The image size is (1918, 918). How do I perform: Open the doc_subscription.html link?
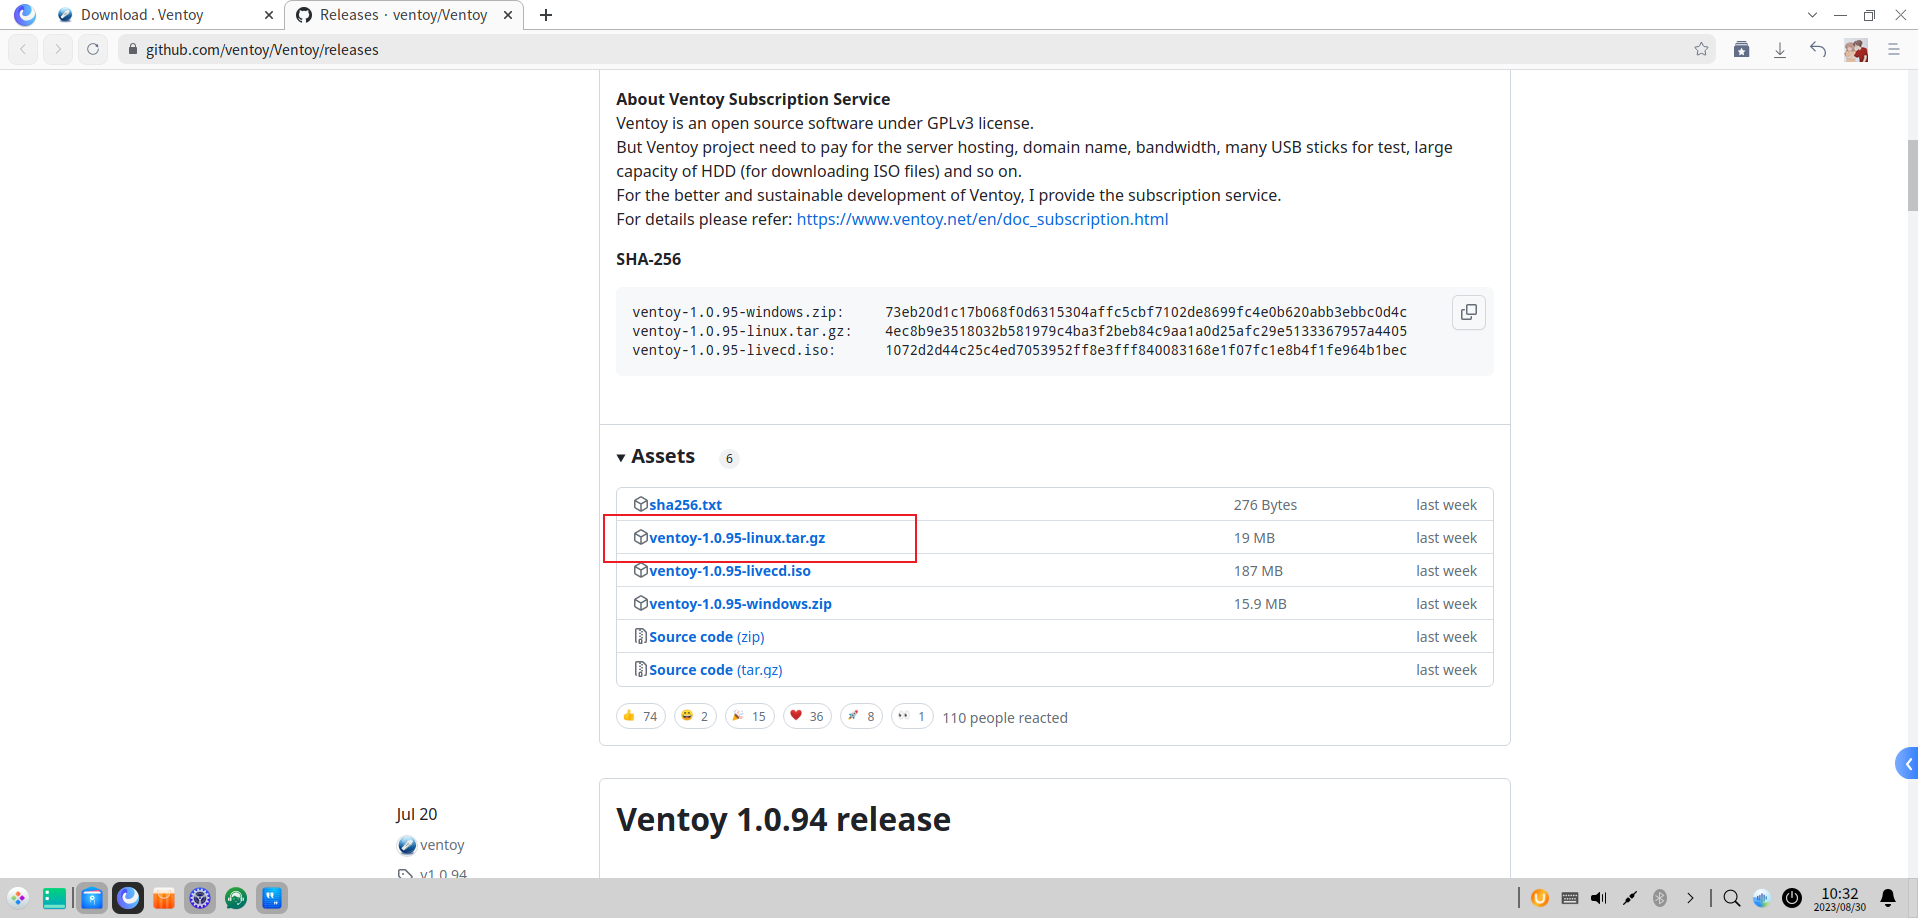pyautogui.click(x=982, y=219)
